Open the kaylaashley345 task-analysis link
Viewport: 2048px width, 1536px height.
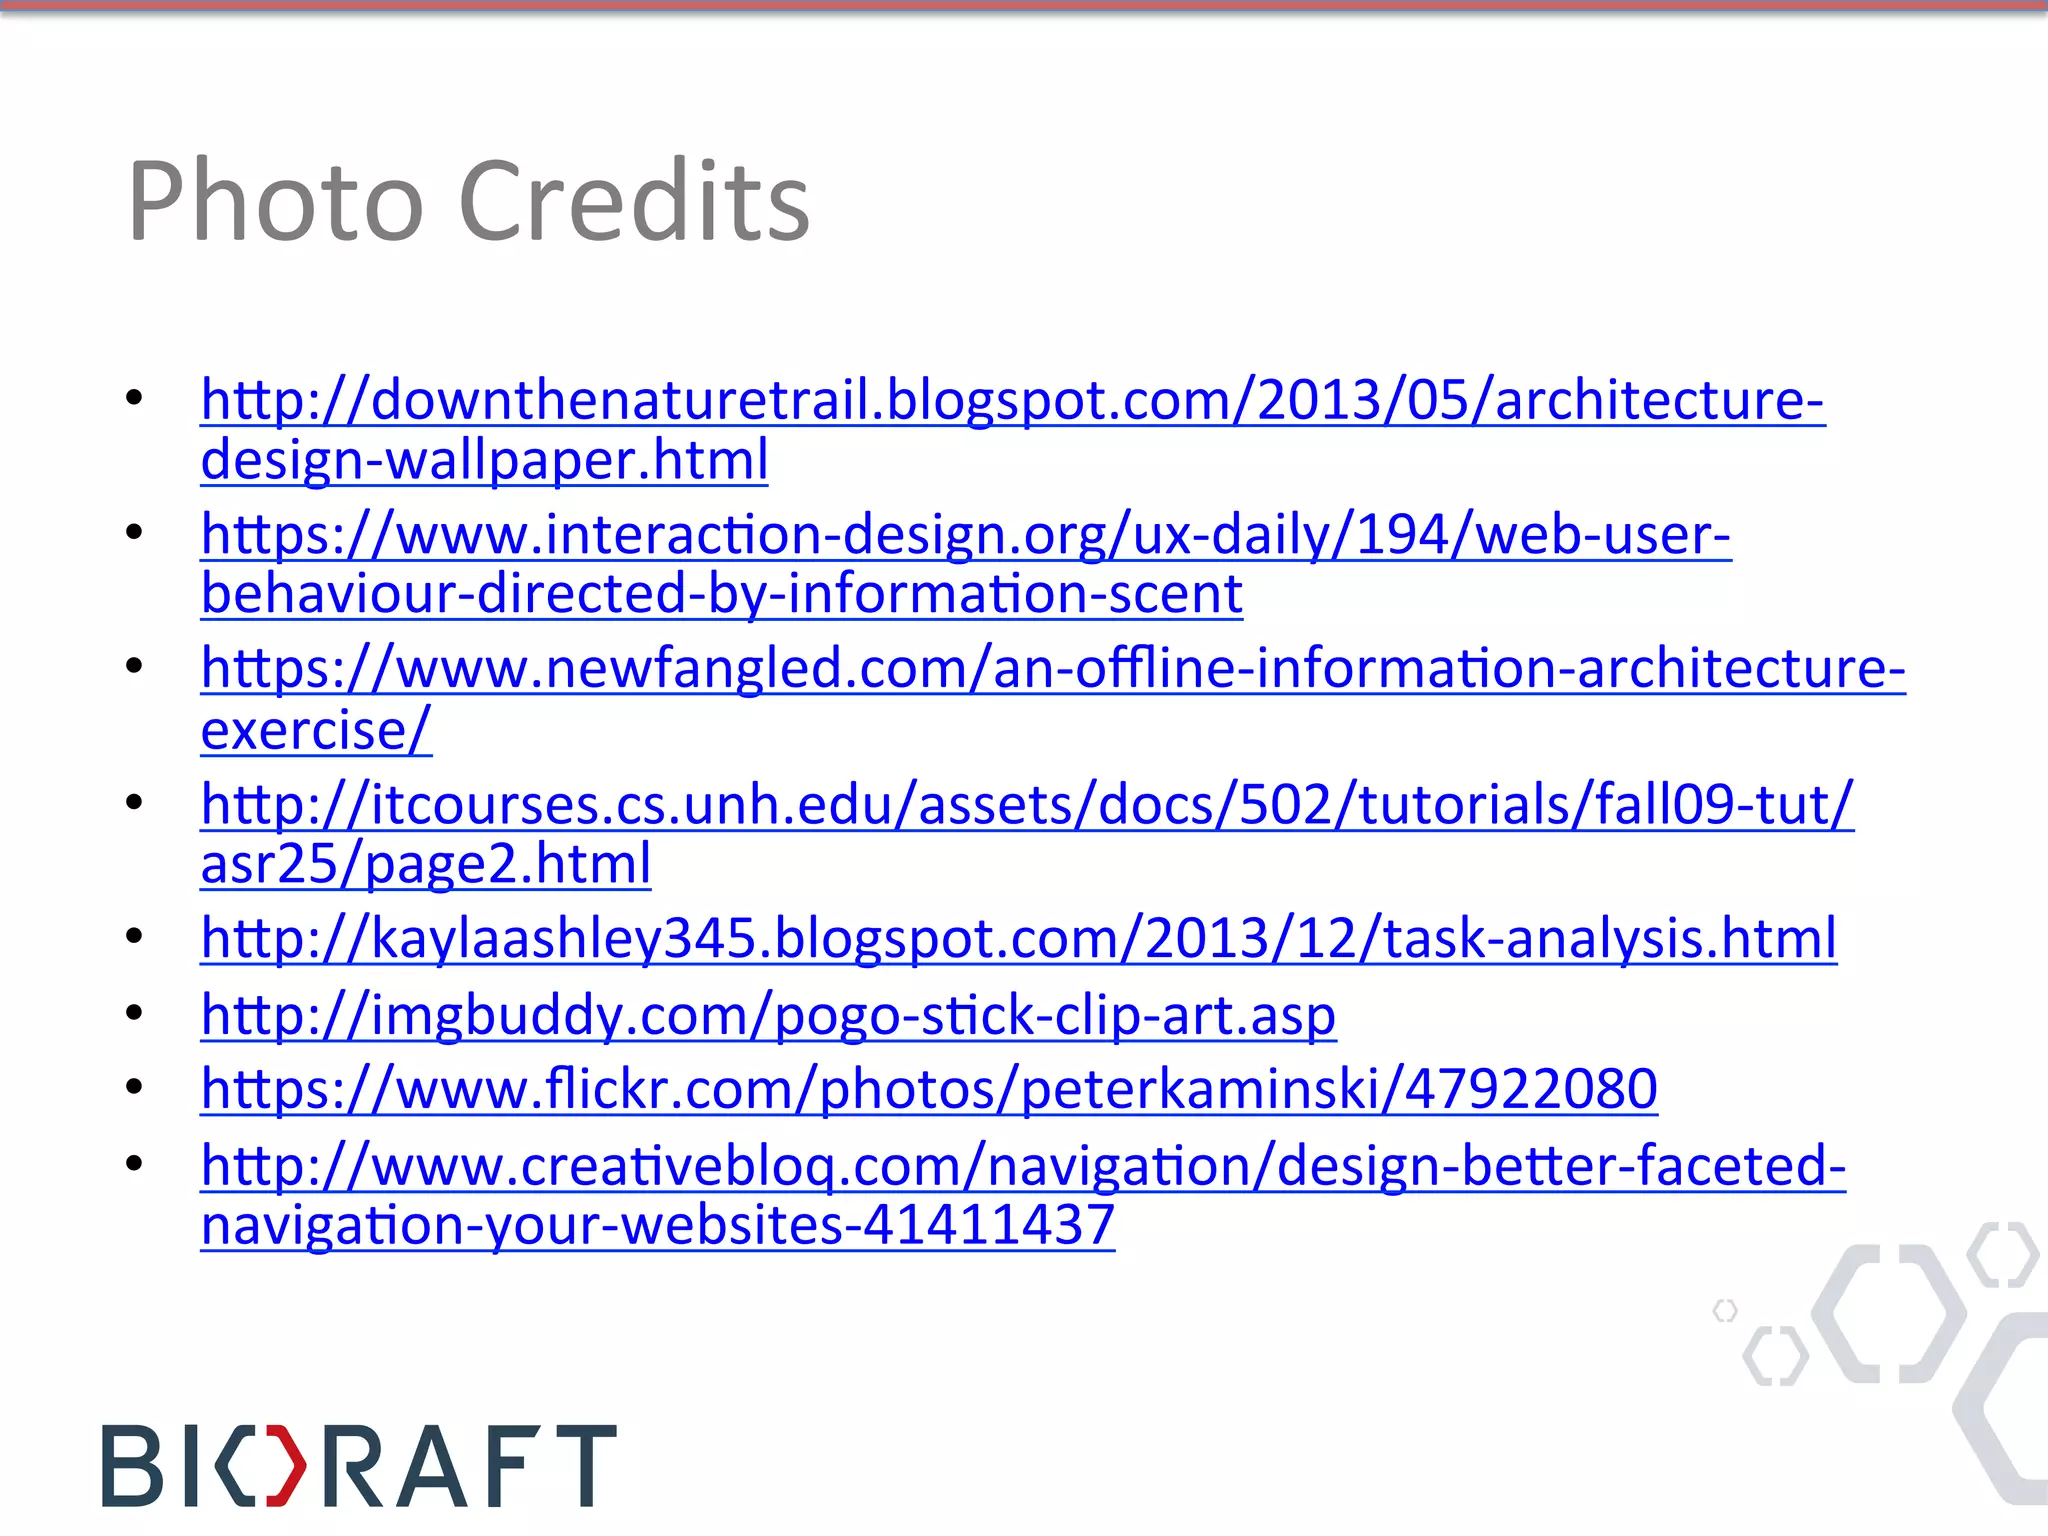pos(1018,938)
